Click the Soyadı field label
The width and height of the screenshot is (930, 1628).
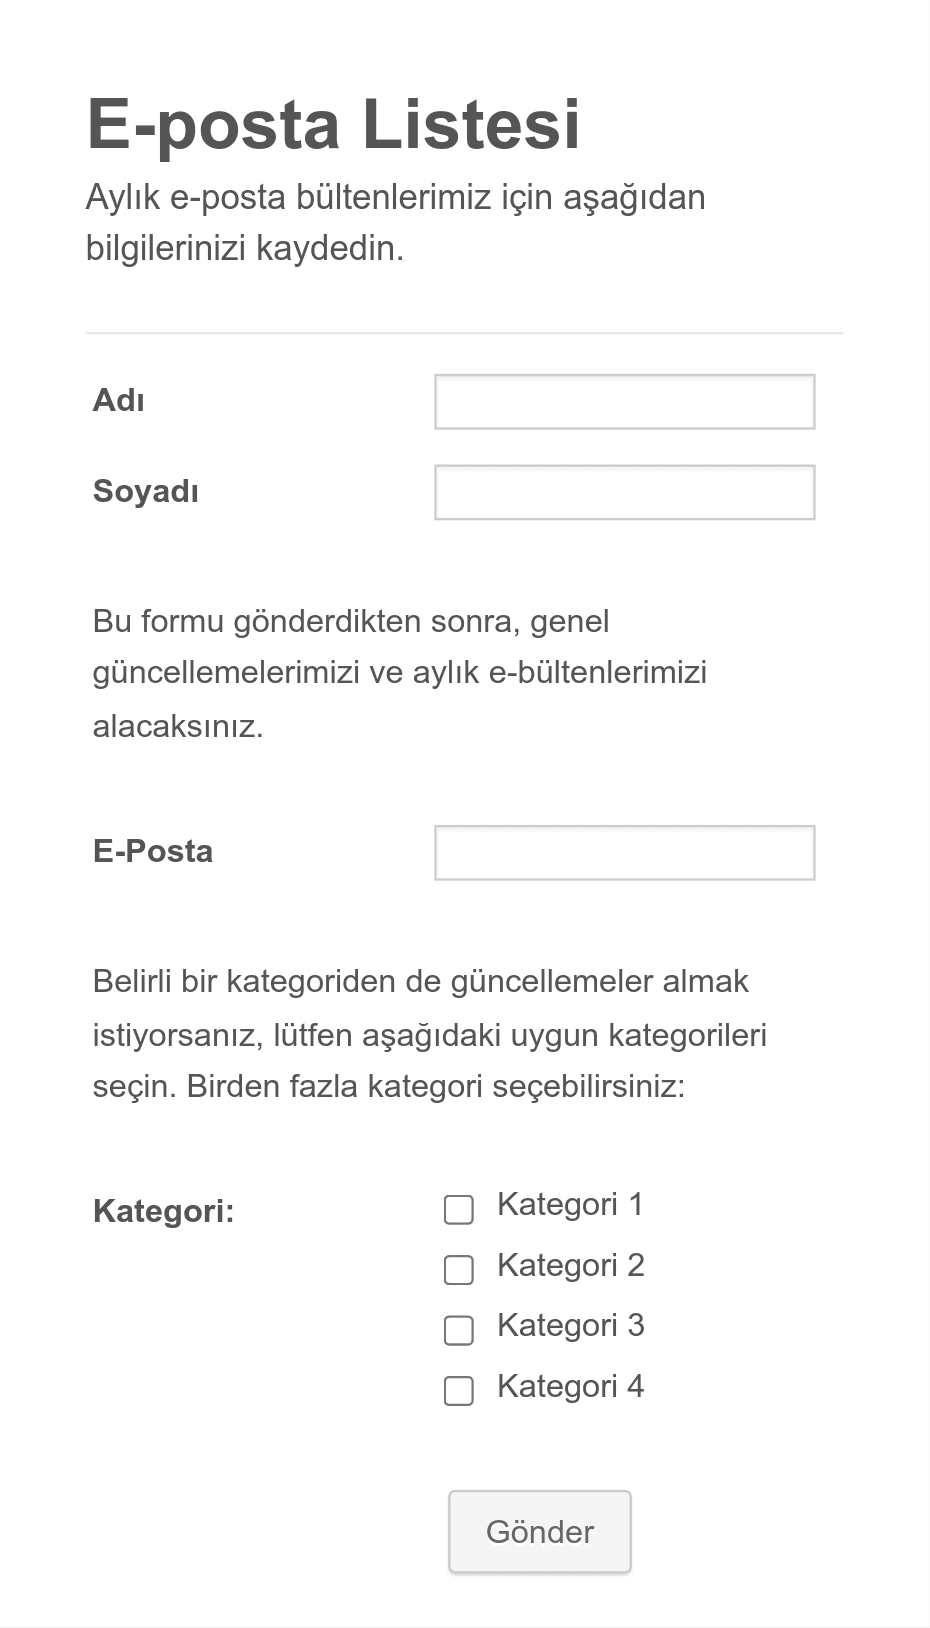point(146,492)
